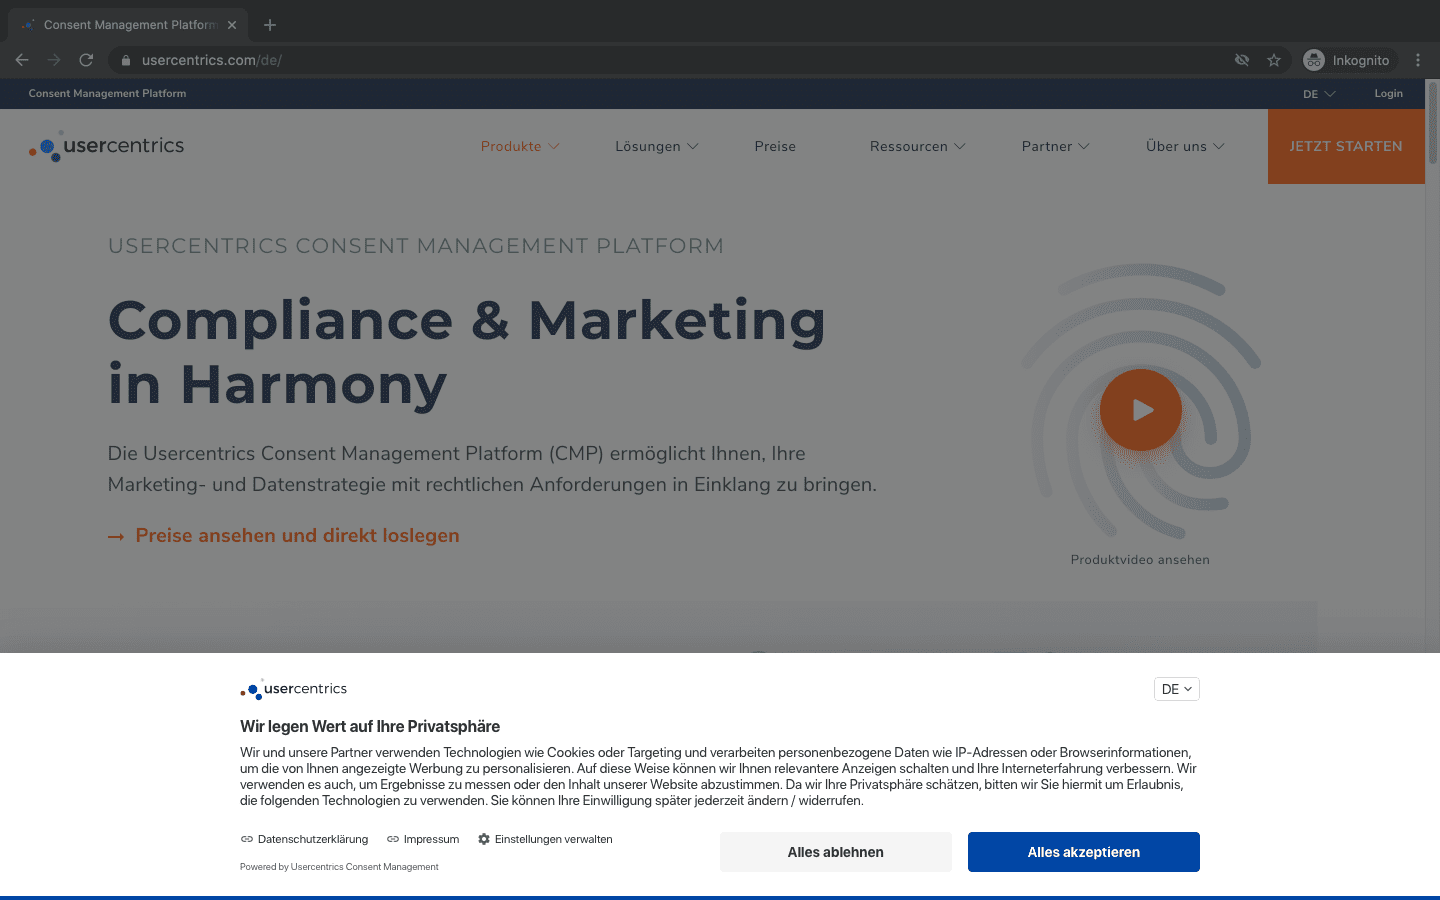Viewport: 1440px width, 900px height.
Task: Click the blocked tracking eye icon
Action: tap(1242, 60)
